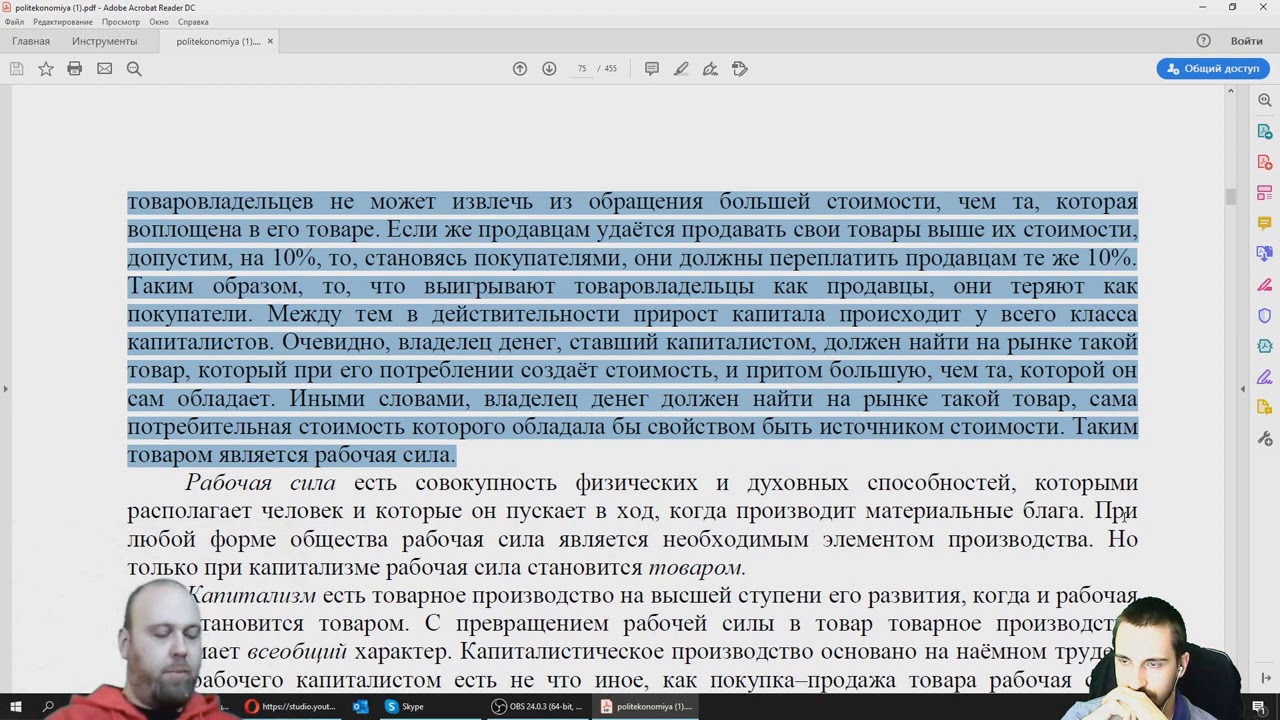This screenshot has width=1280, height=720.
Task: Open the notification center icon in the taskbar
Action: [1258, 707]
